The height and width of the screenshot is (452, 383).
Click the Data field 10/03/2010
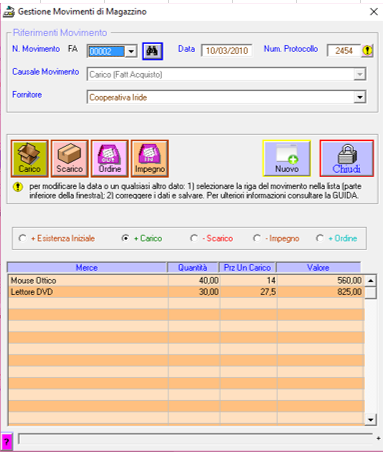click(227, 51)
